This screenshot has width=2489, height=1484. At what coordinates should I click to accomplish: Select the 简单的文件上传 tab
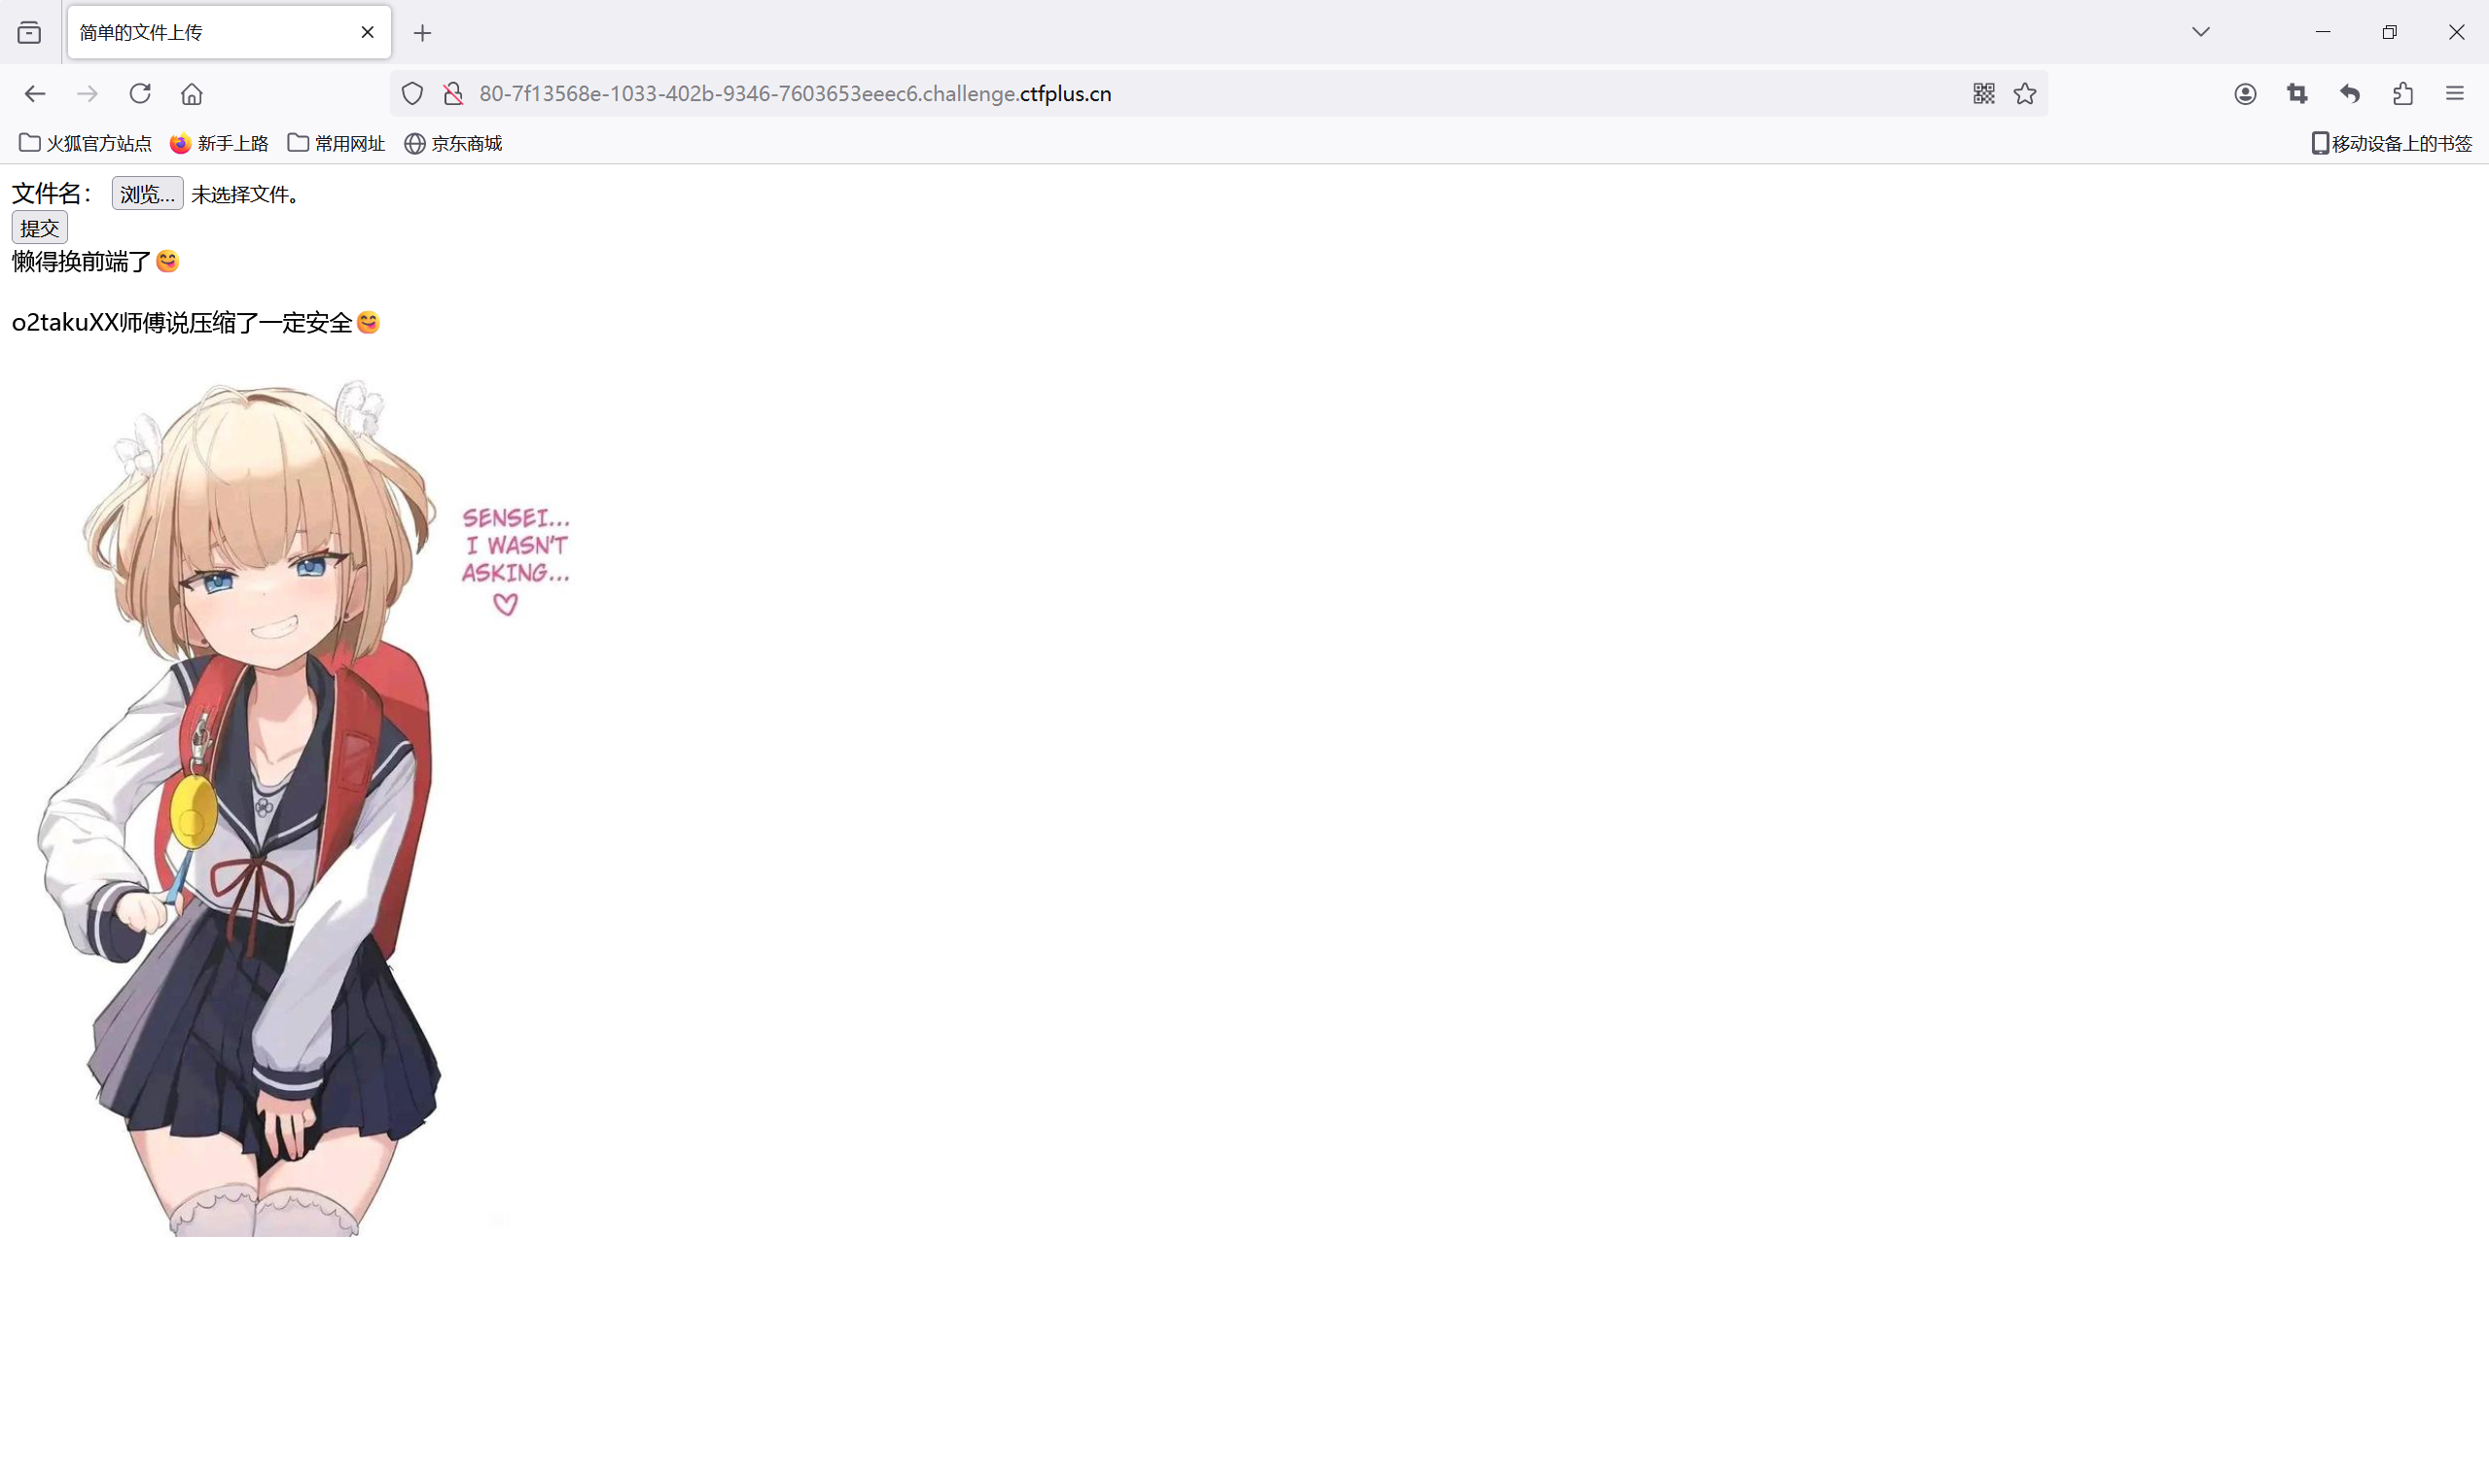coord(229,33)
